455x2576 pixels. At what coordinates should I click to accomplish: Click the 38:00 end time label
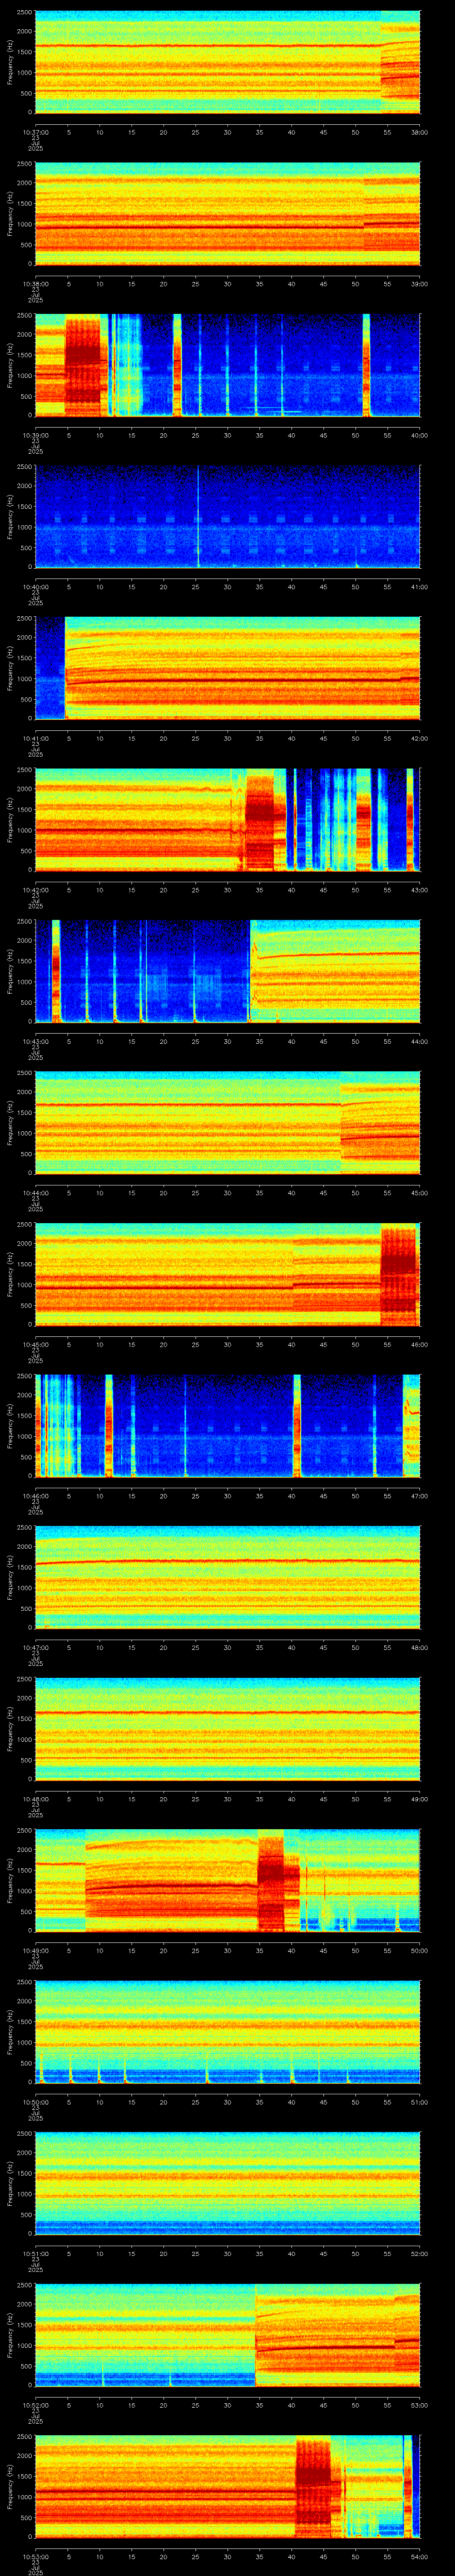click(419, 131)
